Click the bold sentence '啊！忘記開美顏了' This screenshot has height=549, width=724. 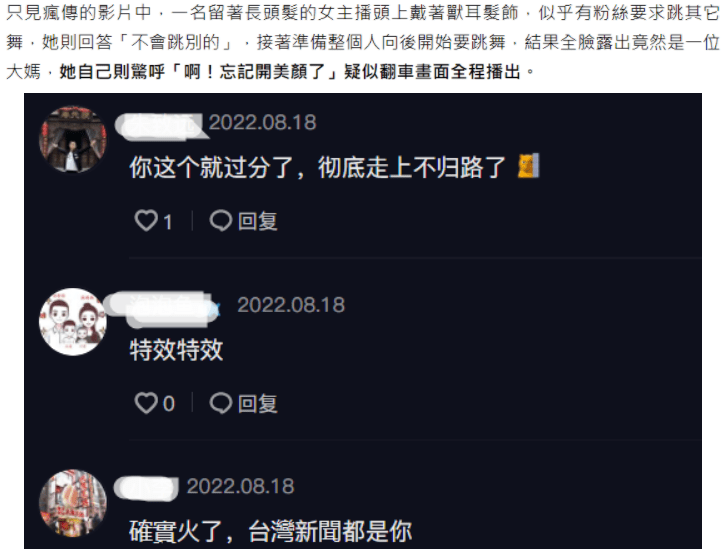(255, 72)
